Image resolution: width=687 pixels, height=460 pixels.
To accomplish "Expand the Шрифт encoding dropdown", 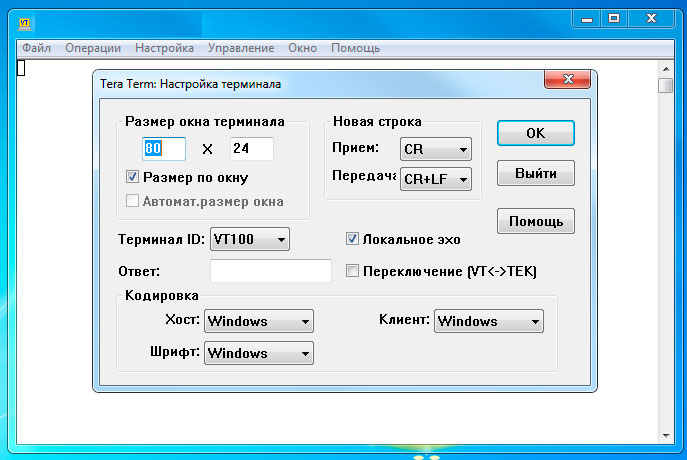I will 259,353.
